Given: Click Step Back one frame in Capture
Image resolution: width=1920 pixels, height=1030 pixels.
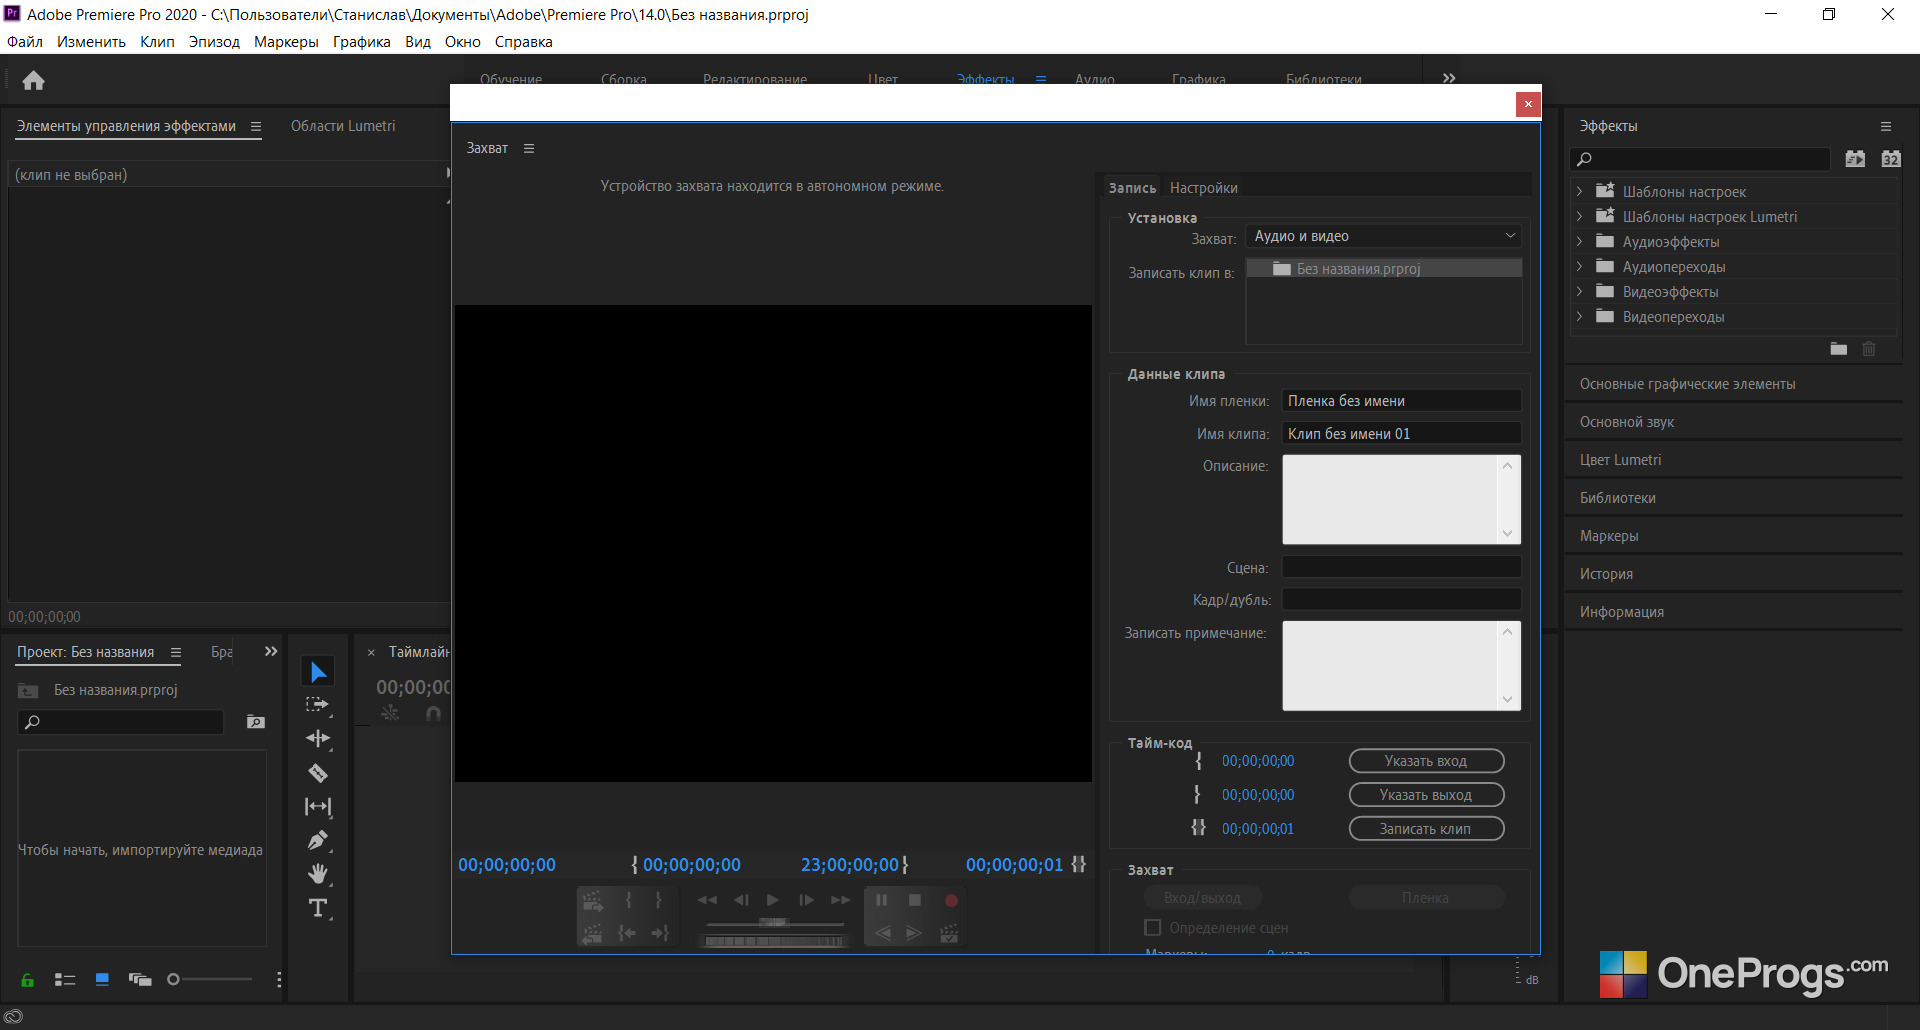Looking at the screenshot, I should tap(741, 900).
